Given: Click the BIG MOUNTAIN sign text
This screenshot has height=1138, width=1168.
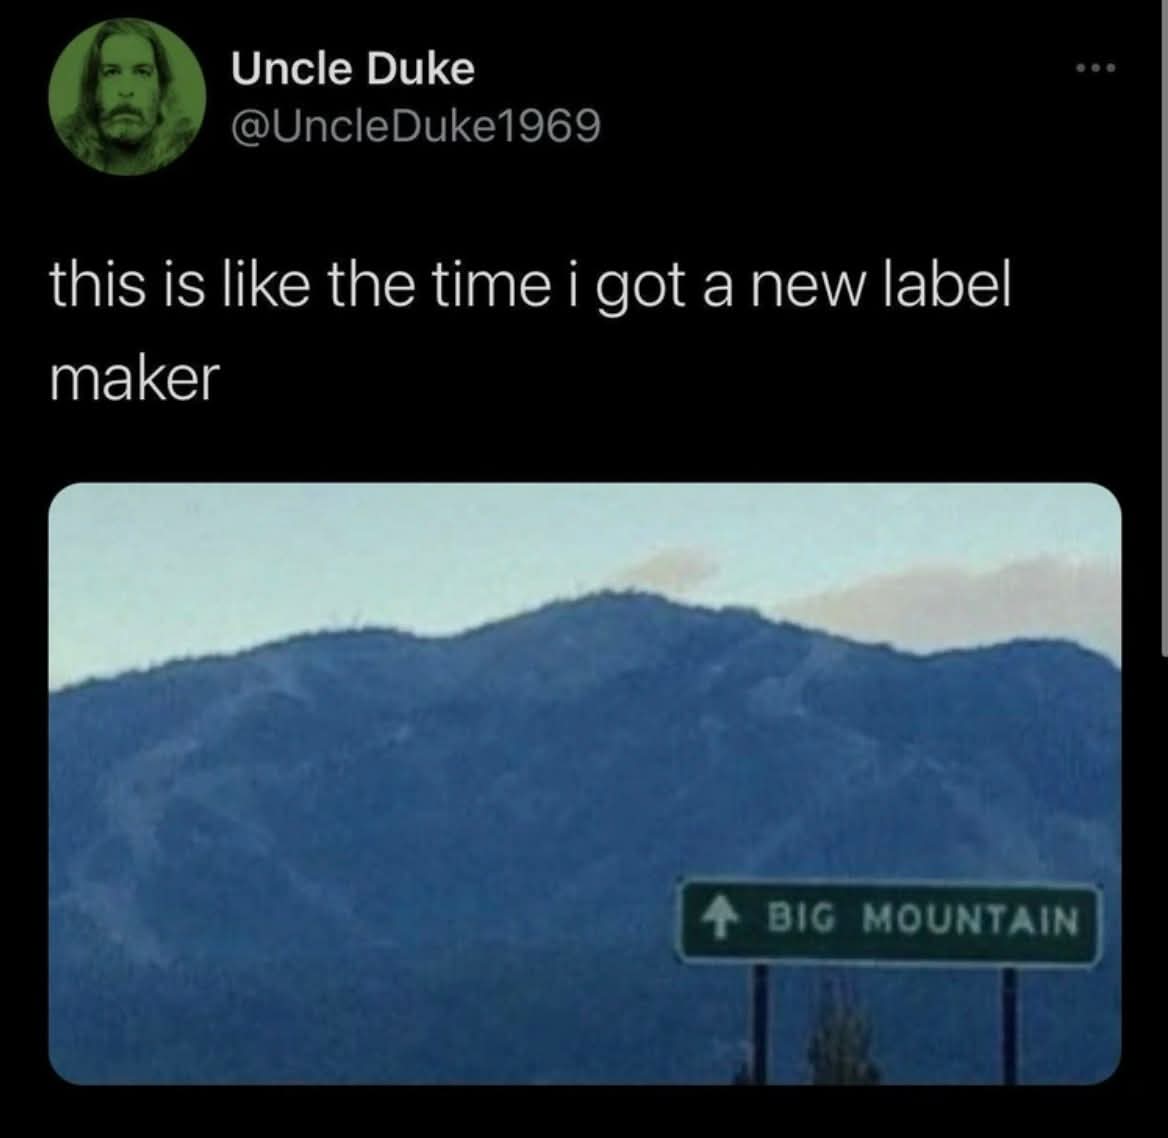Looking at the screenshot, I should [922, 919].
